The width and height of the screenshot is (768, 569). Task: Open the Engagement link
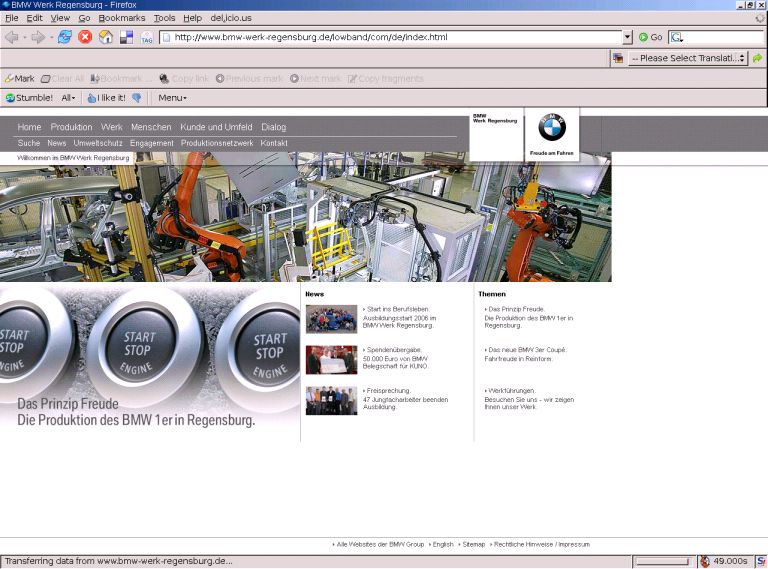point(151,143)
